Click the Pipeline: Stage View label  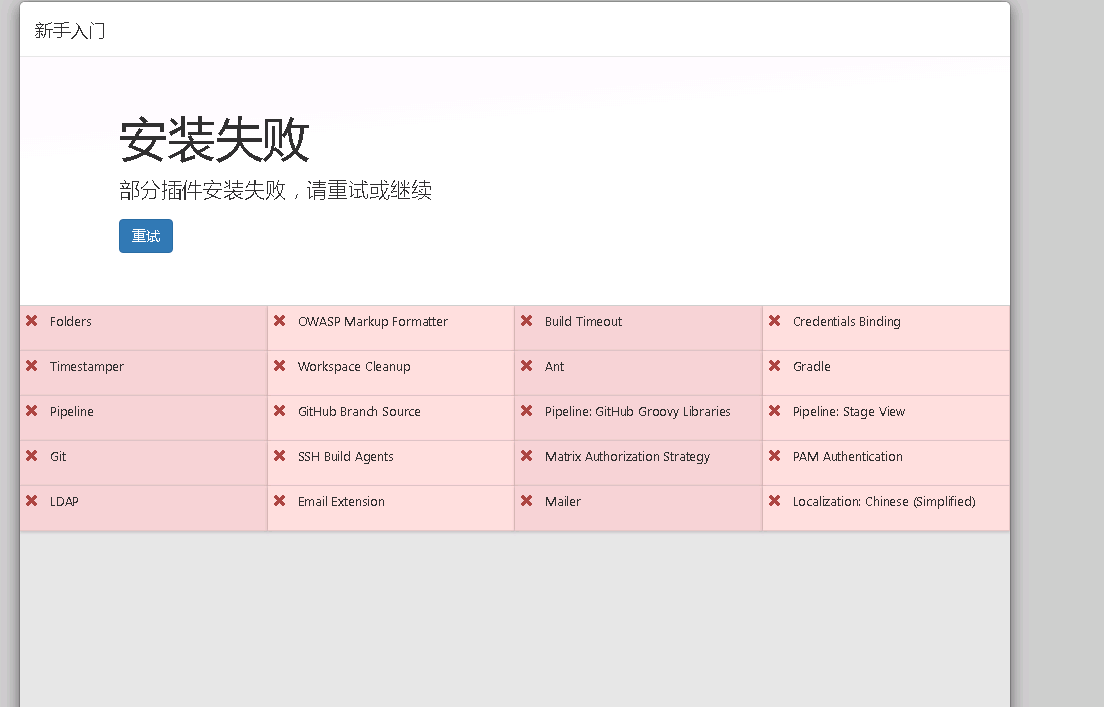[848, 412]
